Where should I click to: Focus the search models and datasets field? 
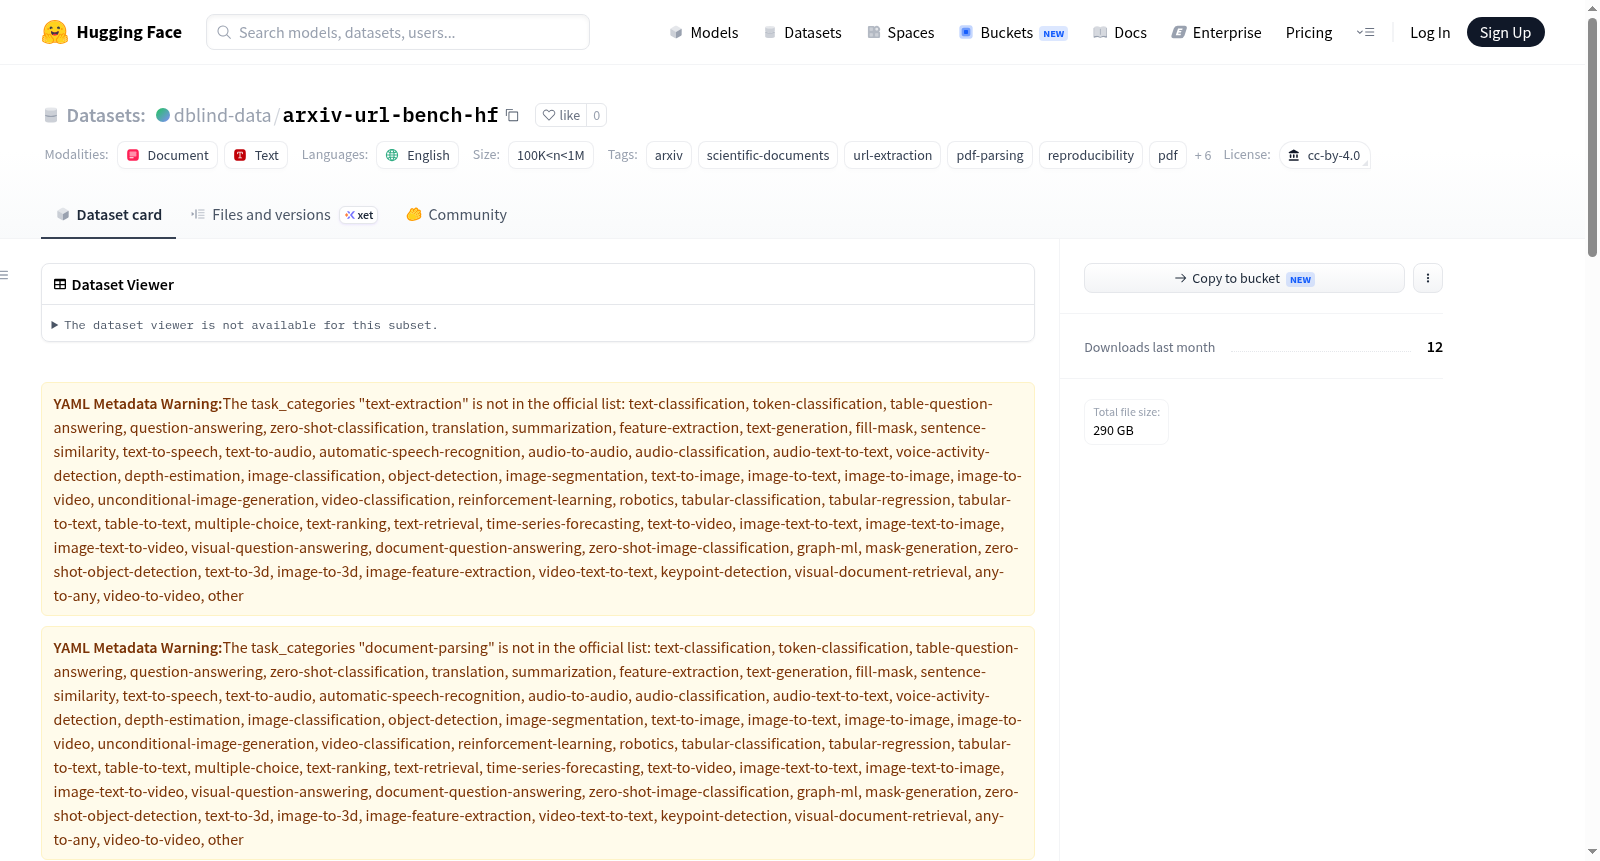(398, 32)
